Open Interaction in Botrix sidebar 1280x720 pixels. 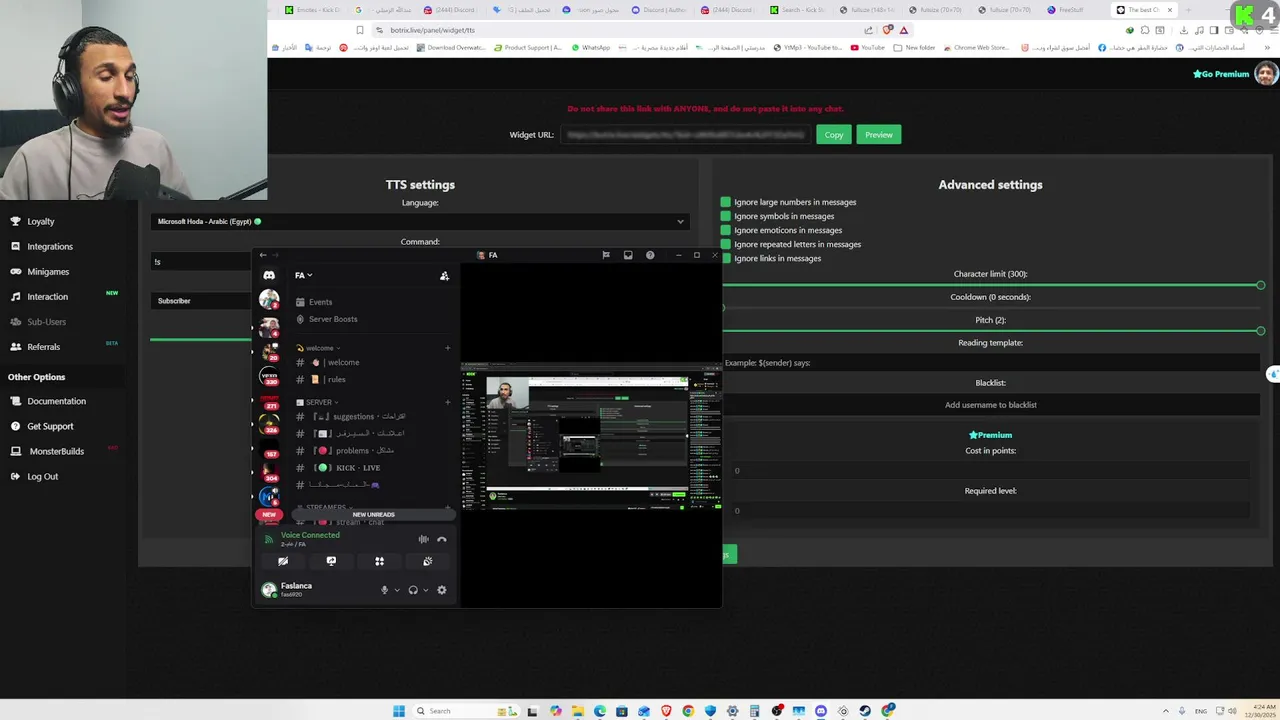pyautogui.click(x=47, y=296)
